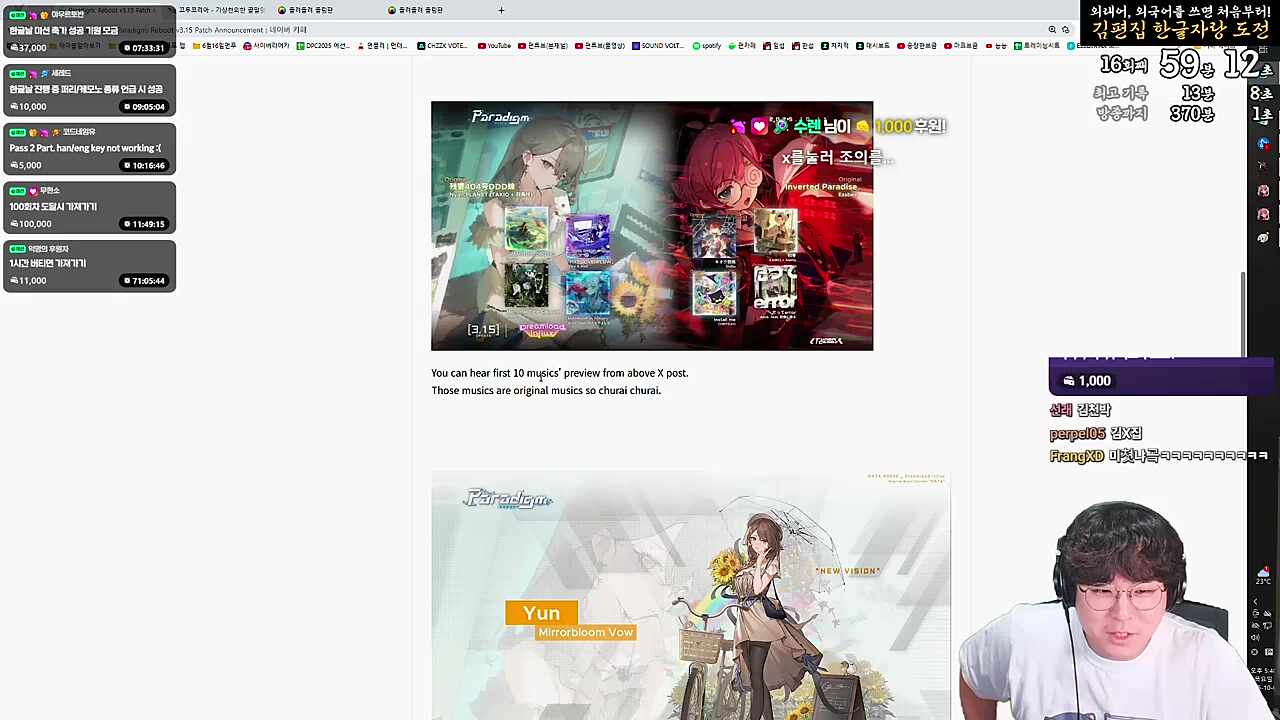Open a new browser tab

pyautogui.click(x=501, y=10)
